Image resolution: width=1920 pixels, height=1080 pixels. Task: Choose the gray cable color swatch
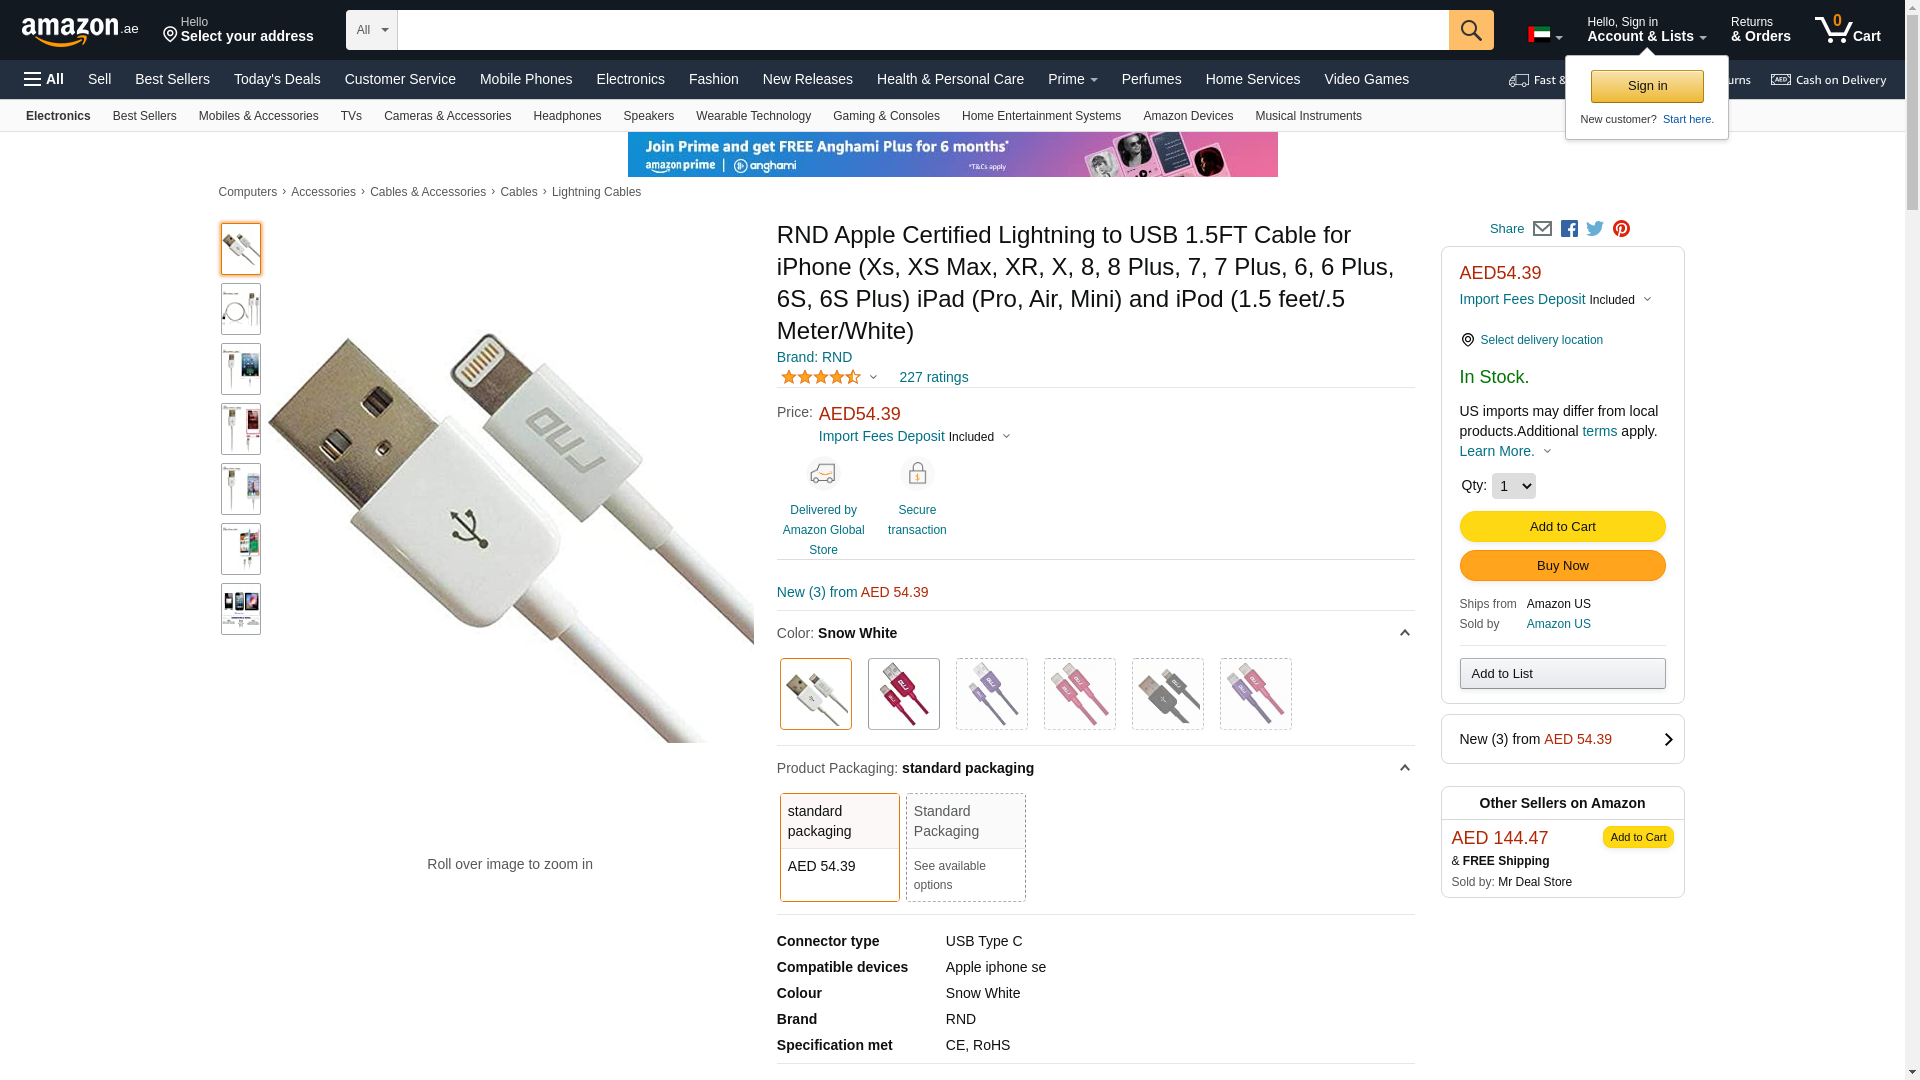pos(1167,694)
